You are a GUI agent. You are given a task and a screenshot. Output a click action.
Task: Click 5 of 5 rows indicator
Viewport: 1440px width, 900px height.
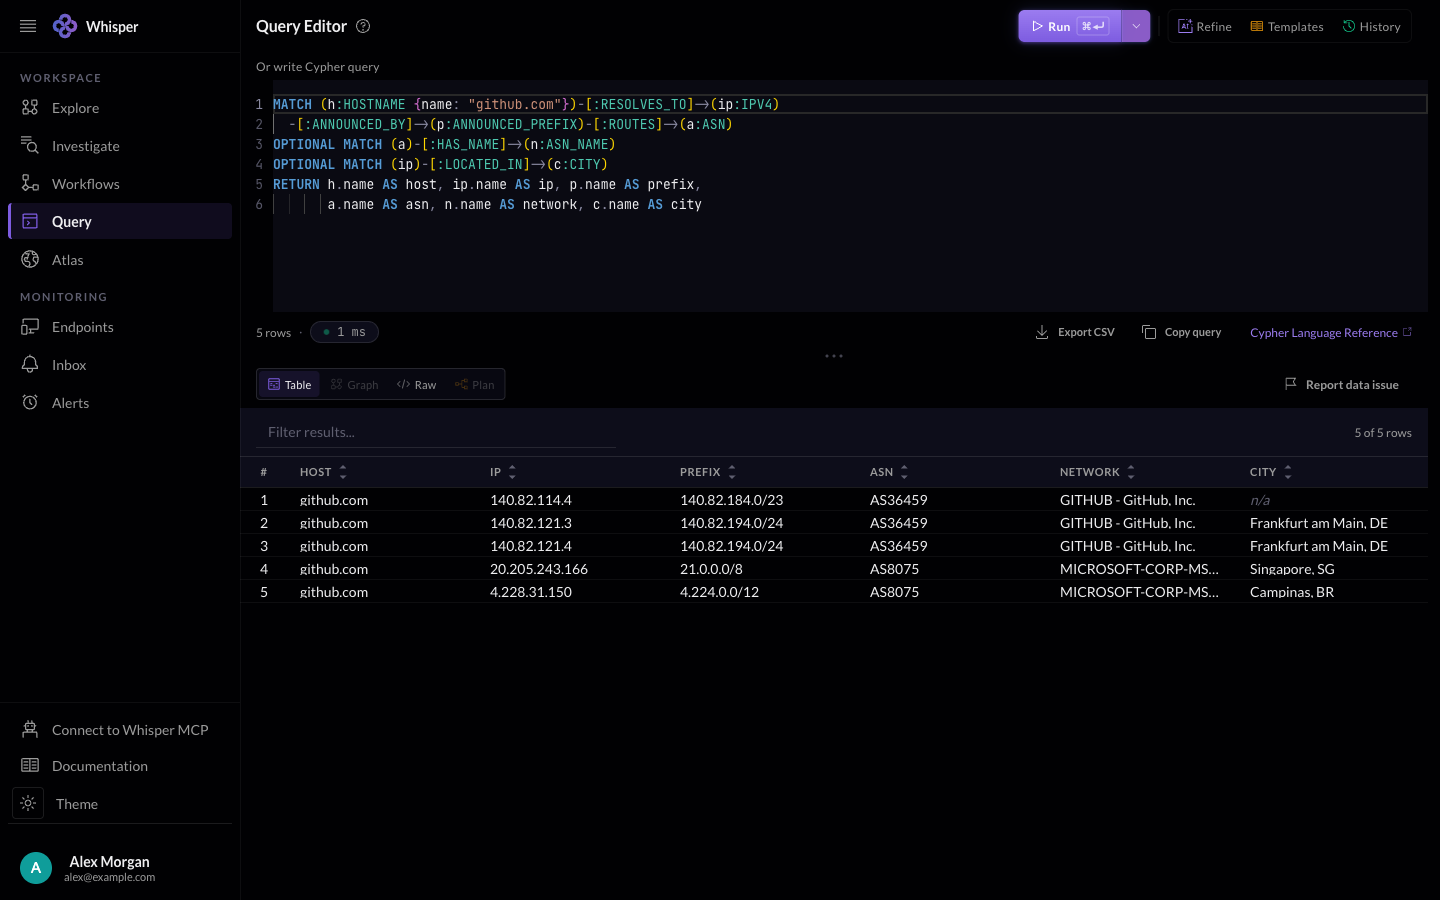(x=1383, y=433)
